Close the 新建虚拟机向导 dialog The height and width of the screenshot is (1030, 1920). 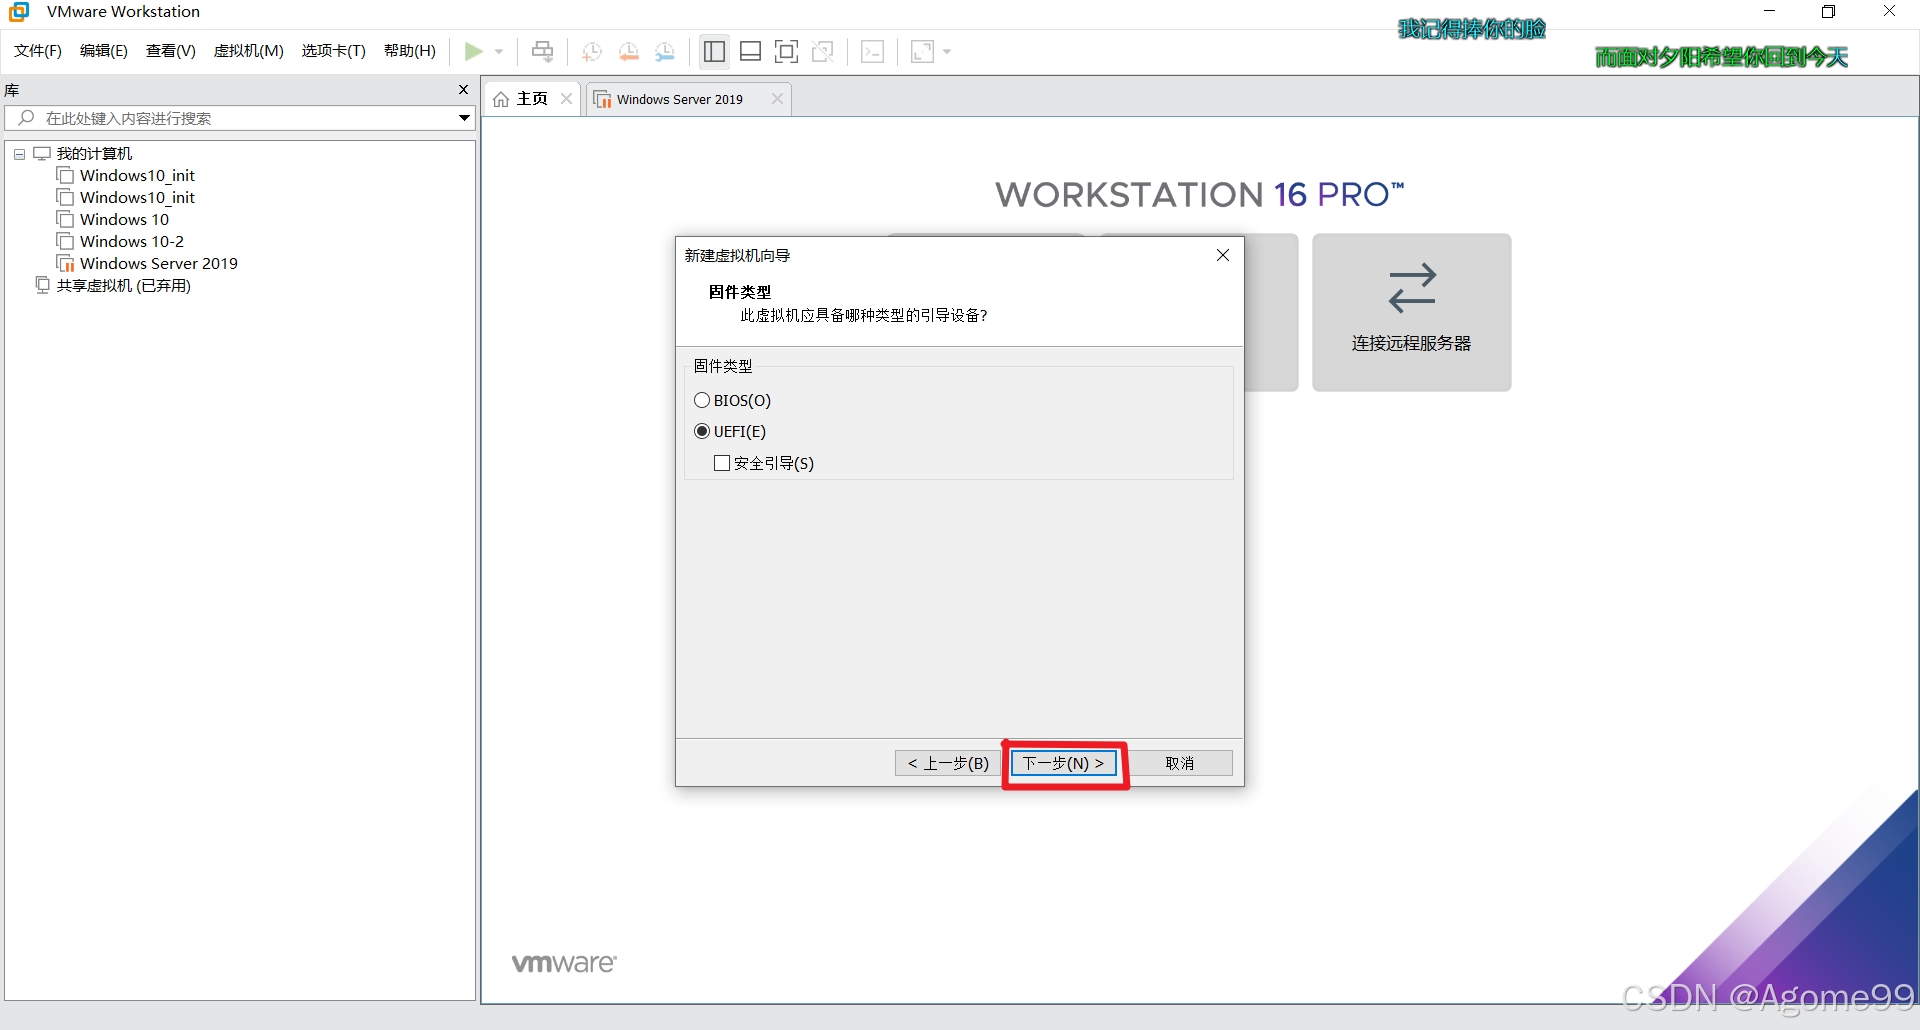[1222, 255]
